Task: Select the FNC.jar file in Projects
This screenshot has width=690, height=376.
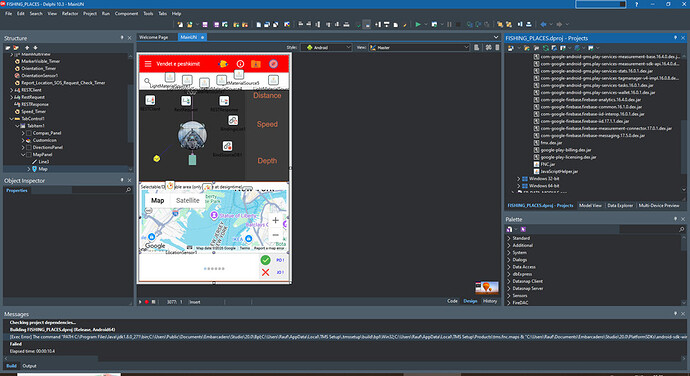Action: 547,164
